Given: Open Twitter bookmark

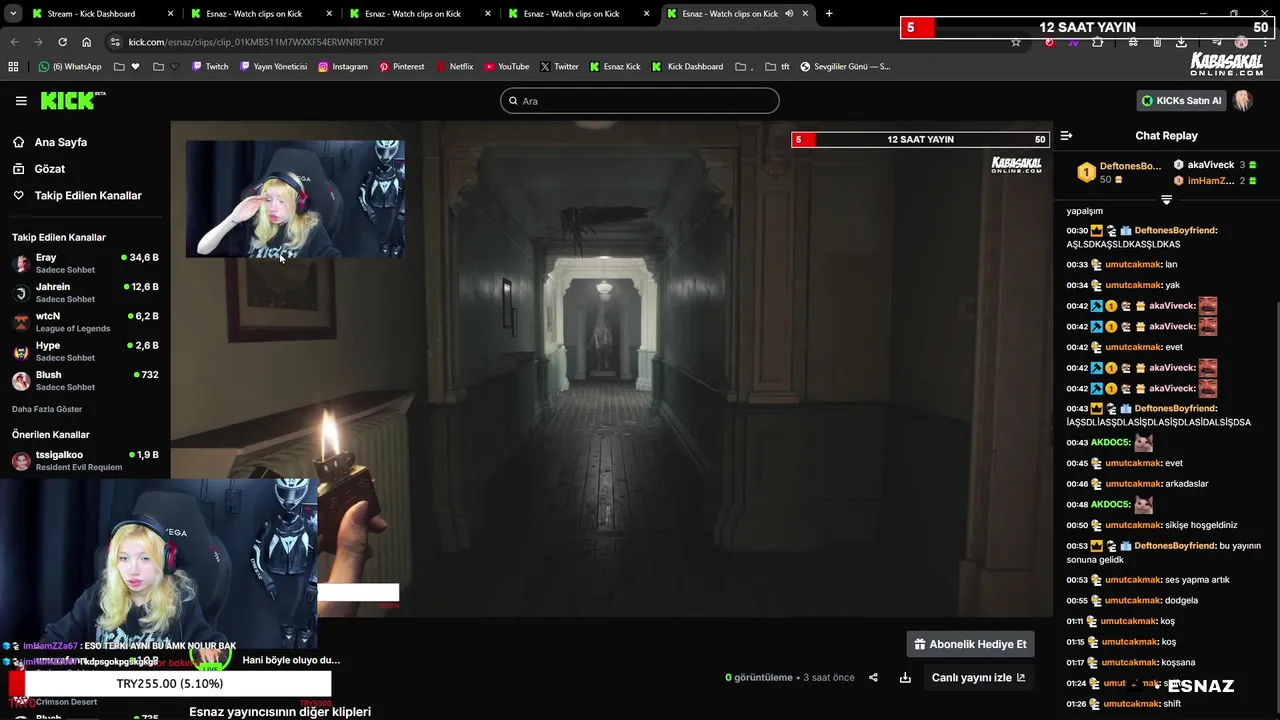Looking at the screenshot, I should [559, 67].
